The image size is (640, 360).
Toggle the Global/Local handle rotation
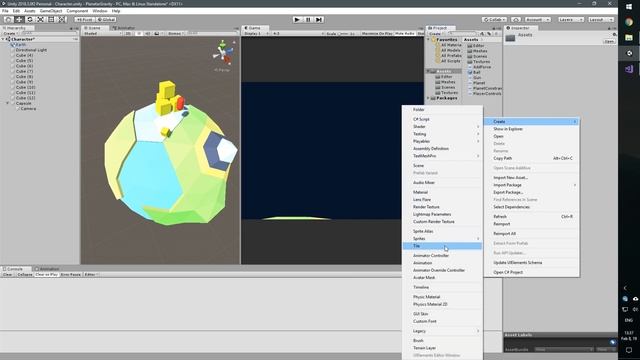pyautogui.click(x=106, y=20)
